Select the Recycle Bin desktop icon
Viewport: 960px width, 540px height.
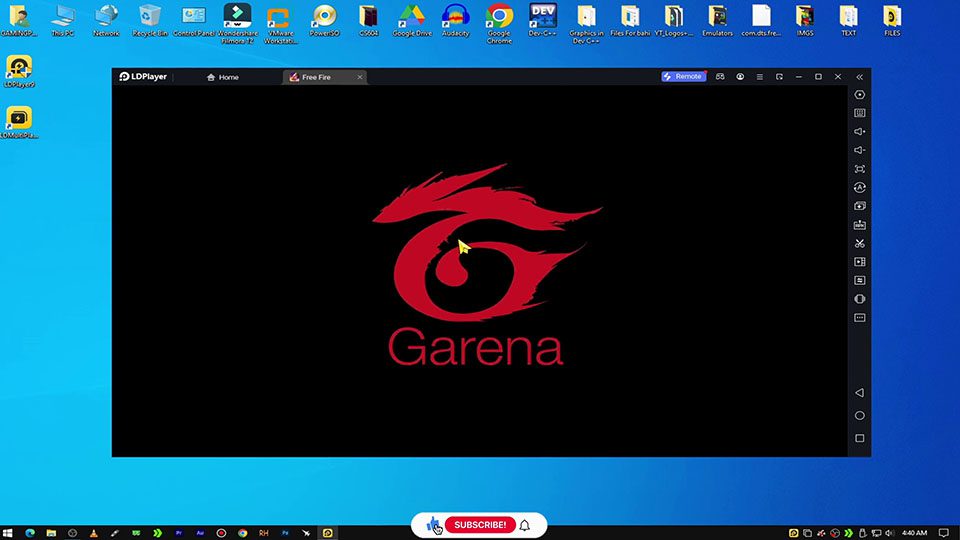[149, 21]
